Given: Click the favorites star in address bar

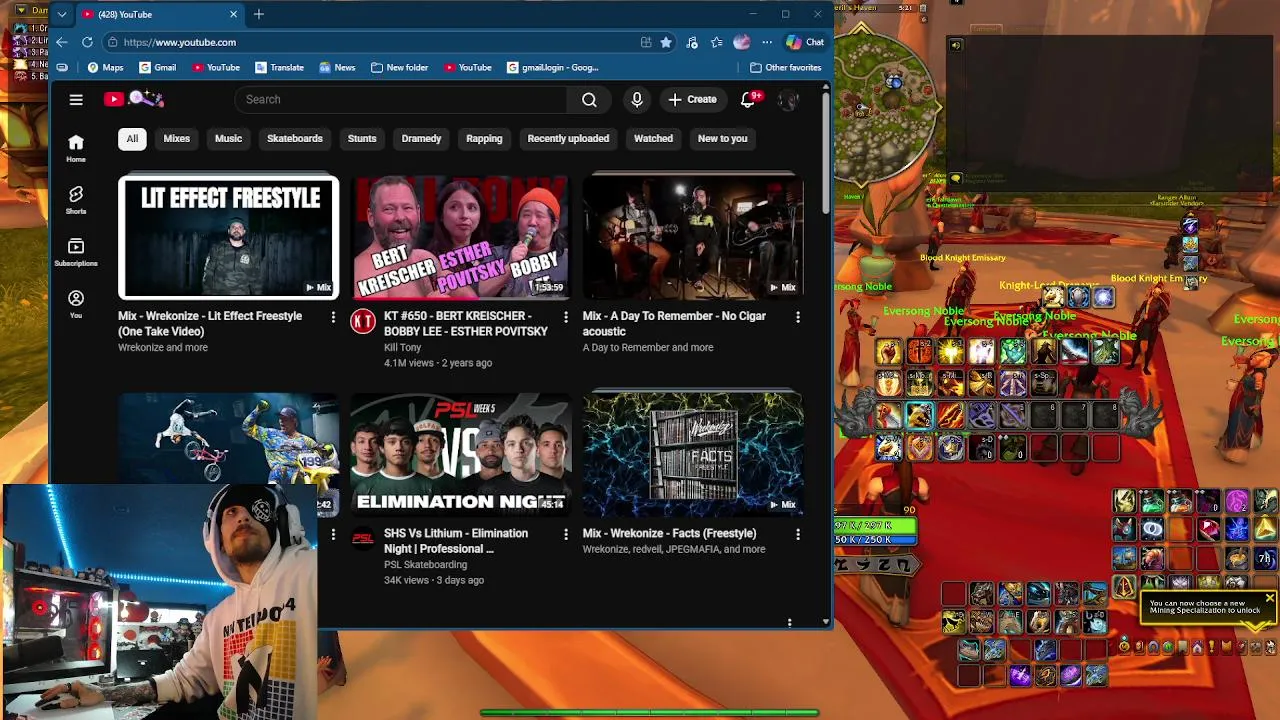Looking at the screenshot, I should point(666,42).
